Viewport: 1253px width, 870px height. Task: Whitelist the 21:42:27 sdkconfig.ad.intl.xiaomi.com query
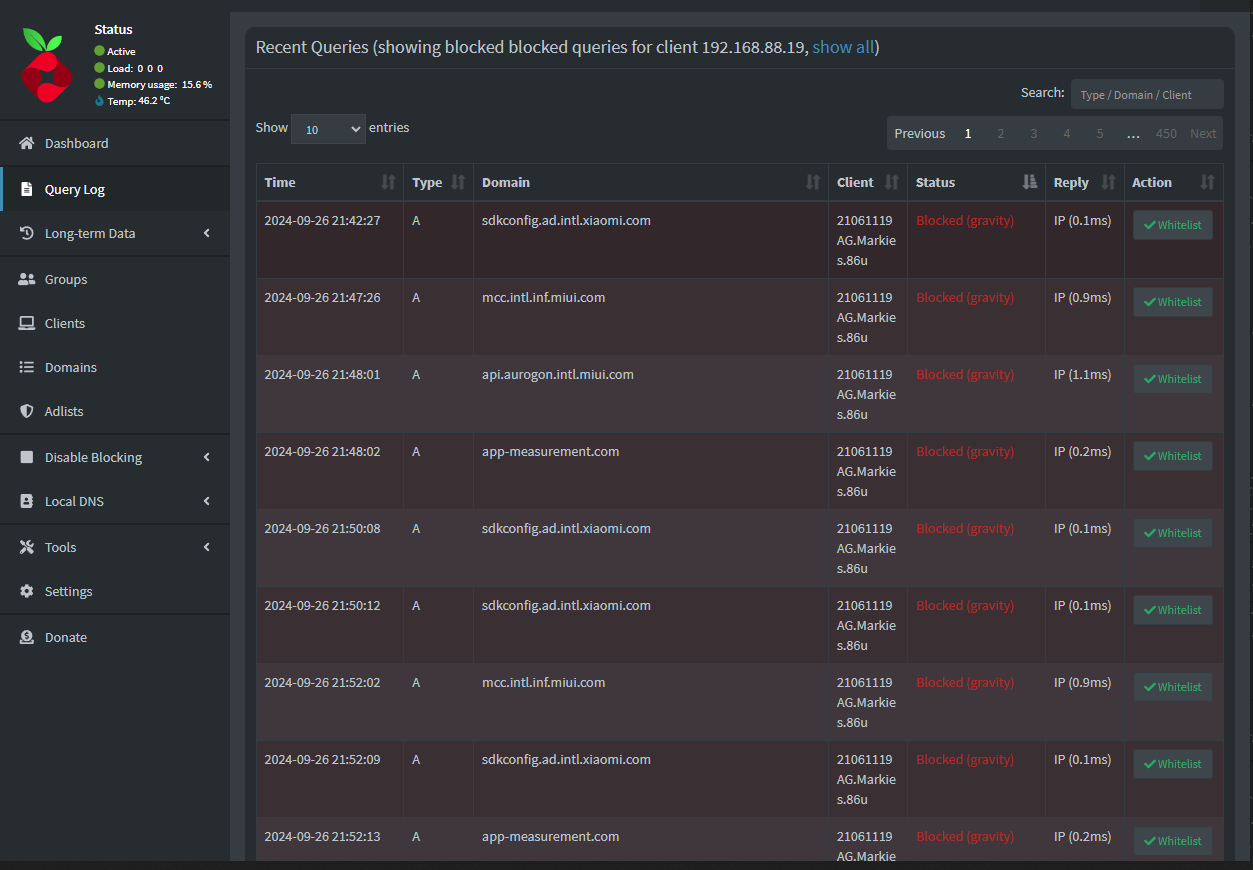(1173, 225)
